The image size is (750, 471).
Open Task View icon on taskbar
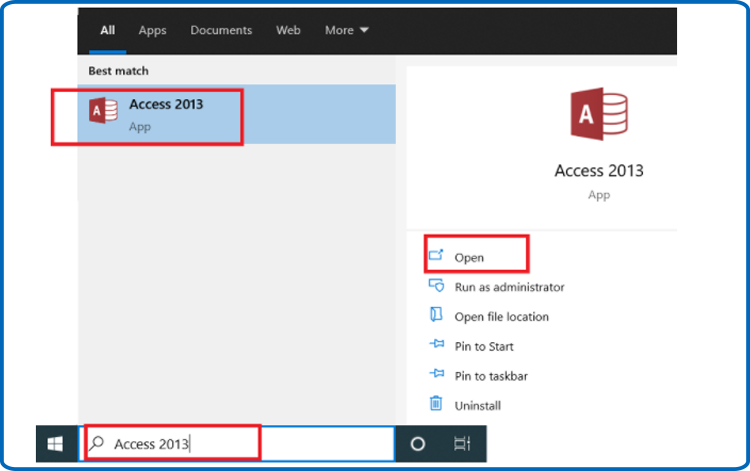(462, 444)
